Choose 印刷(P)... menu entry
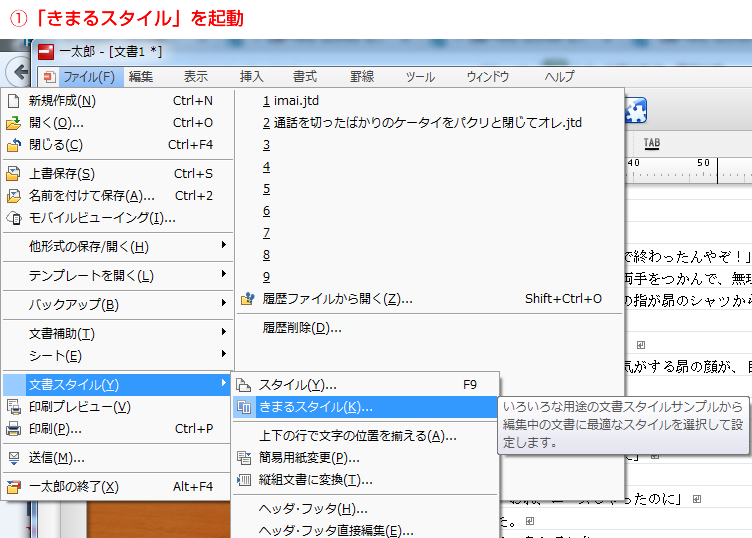The height and width of the screenshot is (538, 752). pos(117,429)
